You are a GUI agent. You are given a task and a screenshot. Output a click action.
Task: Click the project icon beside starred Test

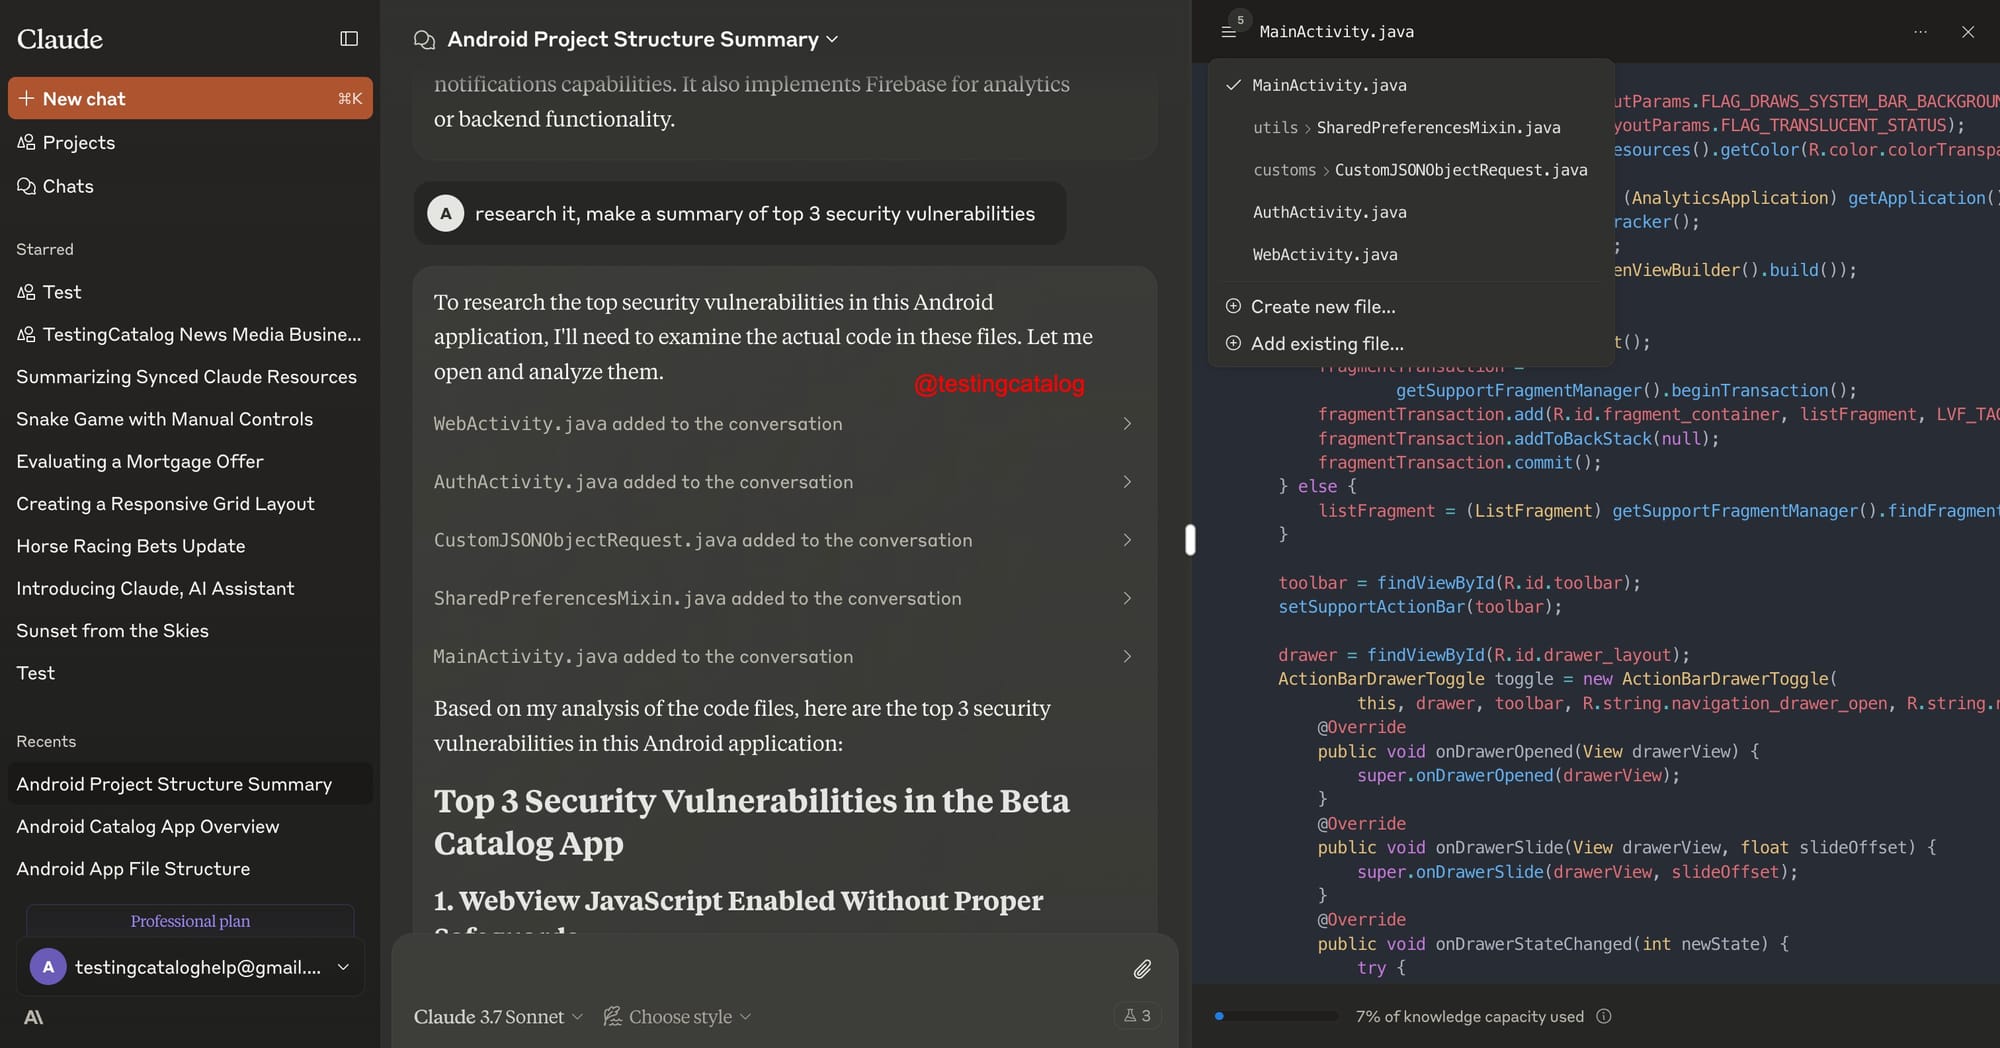tap(26, 292)
